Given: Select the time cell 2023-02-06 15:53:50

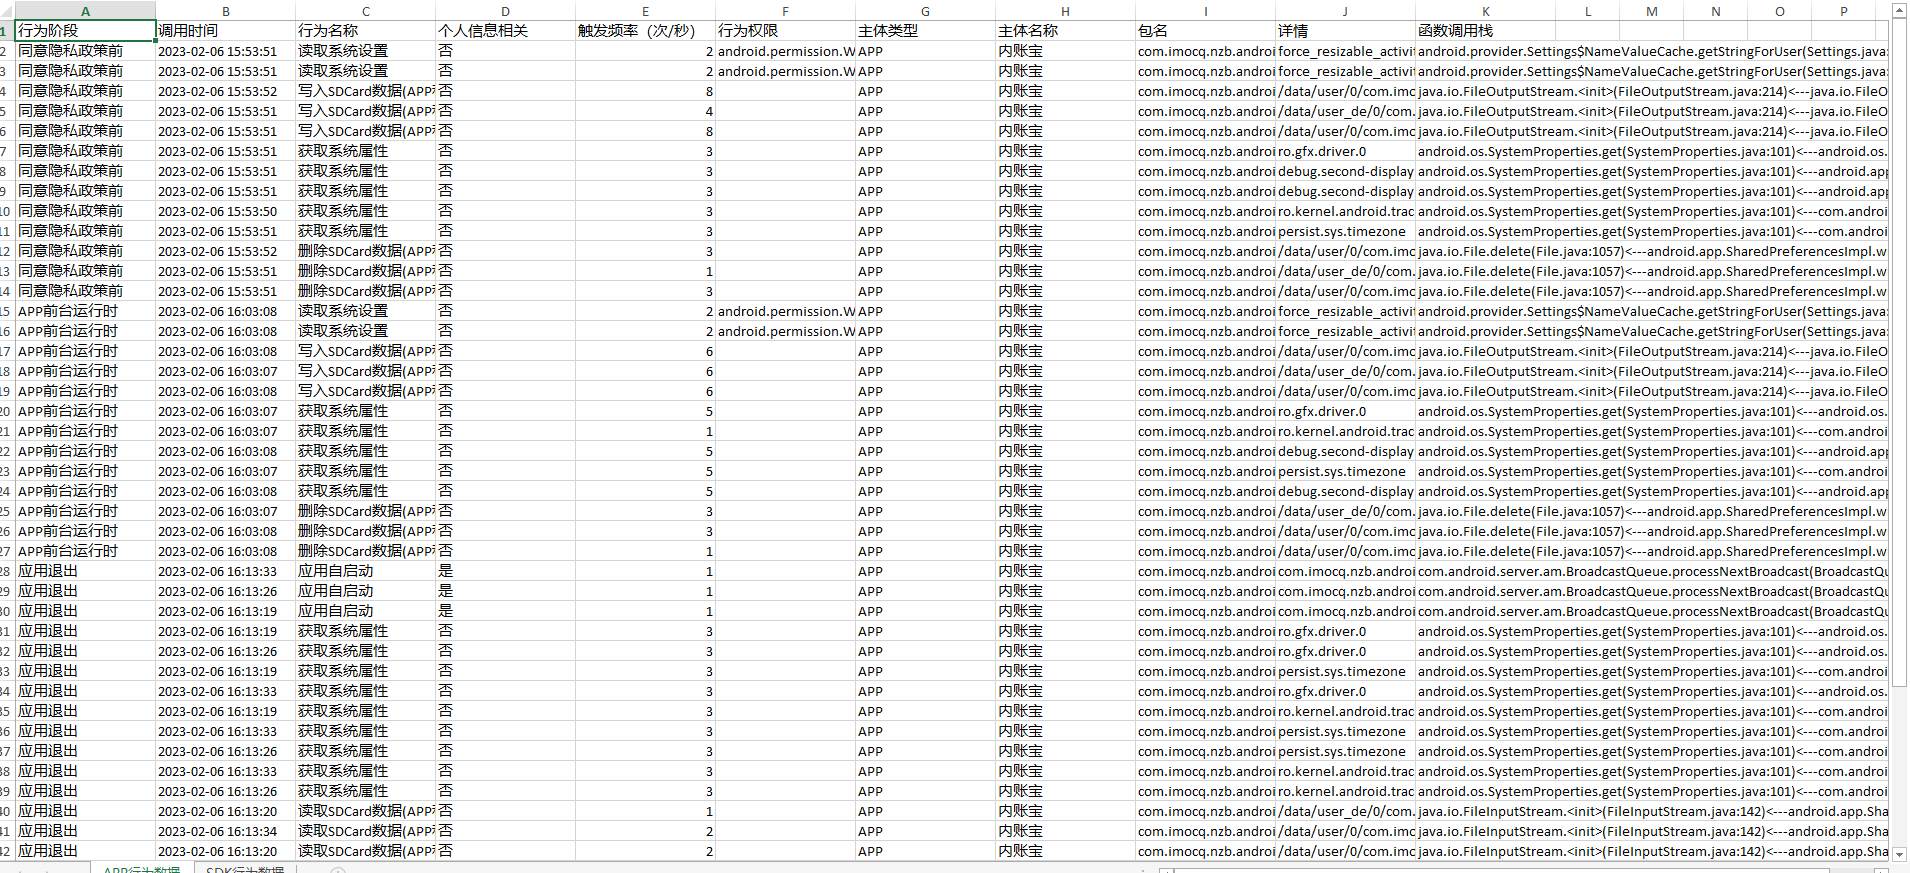Looking at the screenshot, I should tap(226, 211).
